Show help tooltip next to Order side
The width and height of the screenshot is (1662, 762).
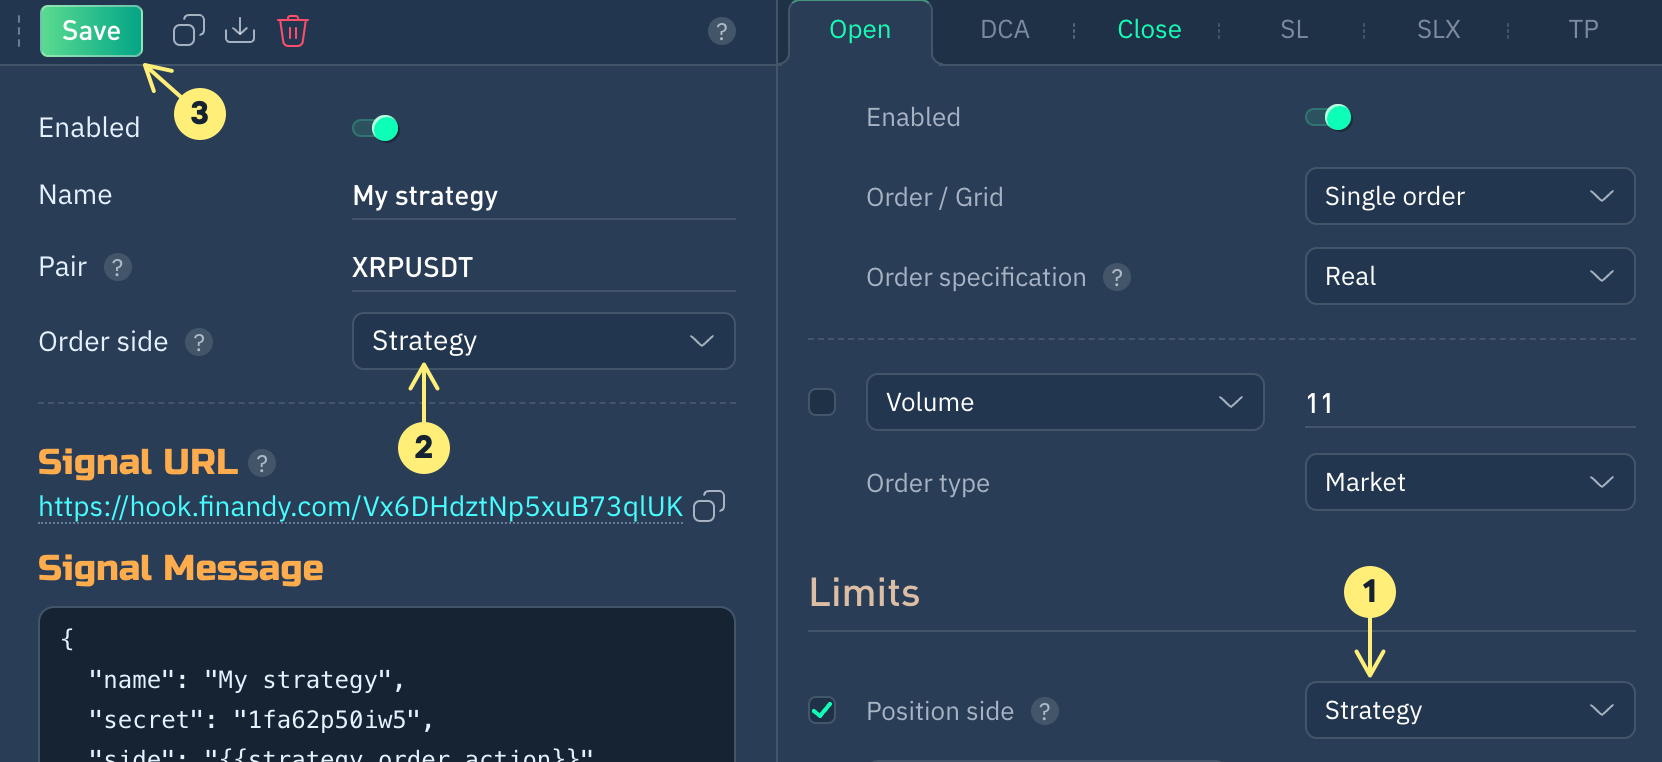click(x=199, y=342)
